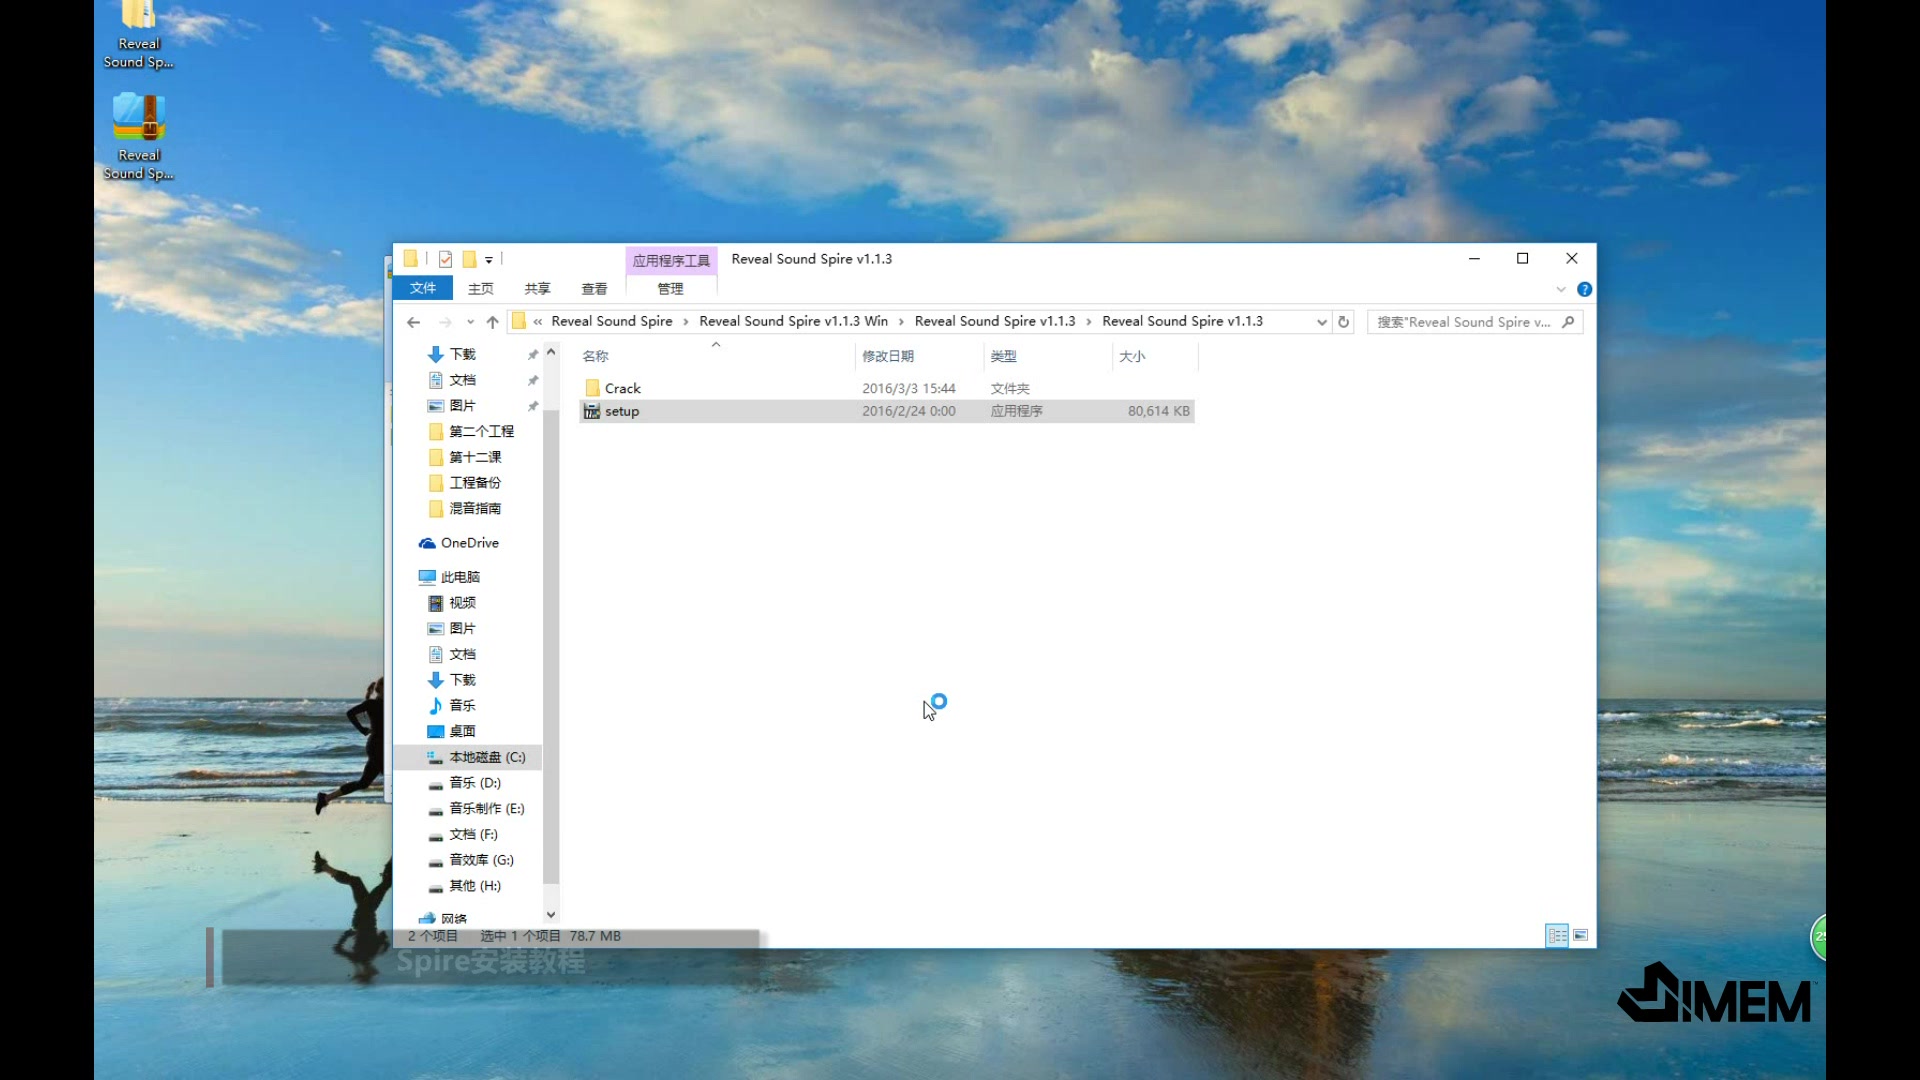
Task: Select 查看 menu tab
Action: click(593, 289)
